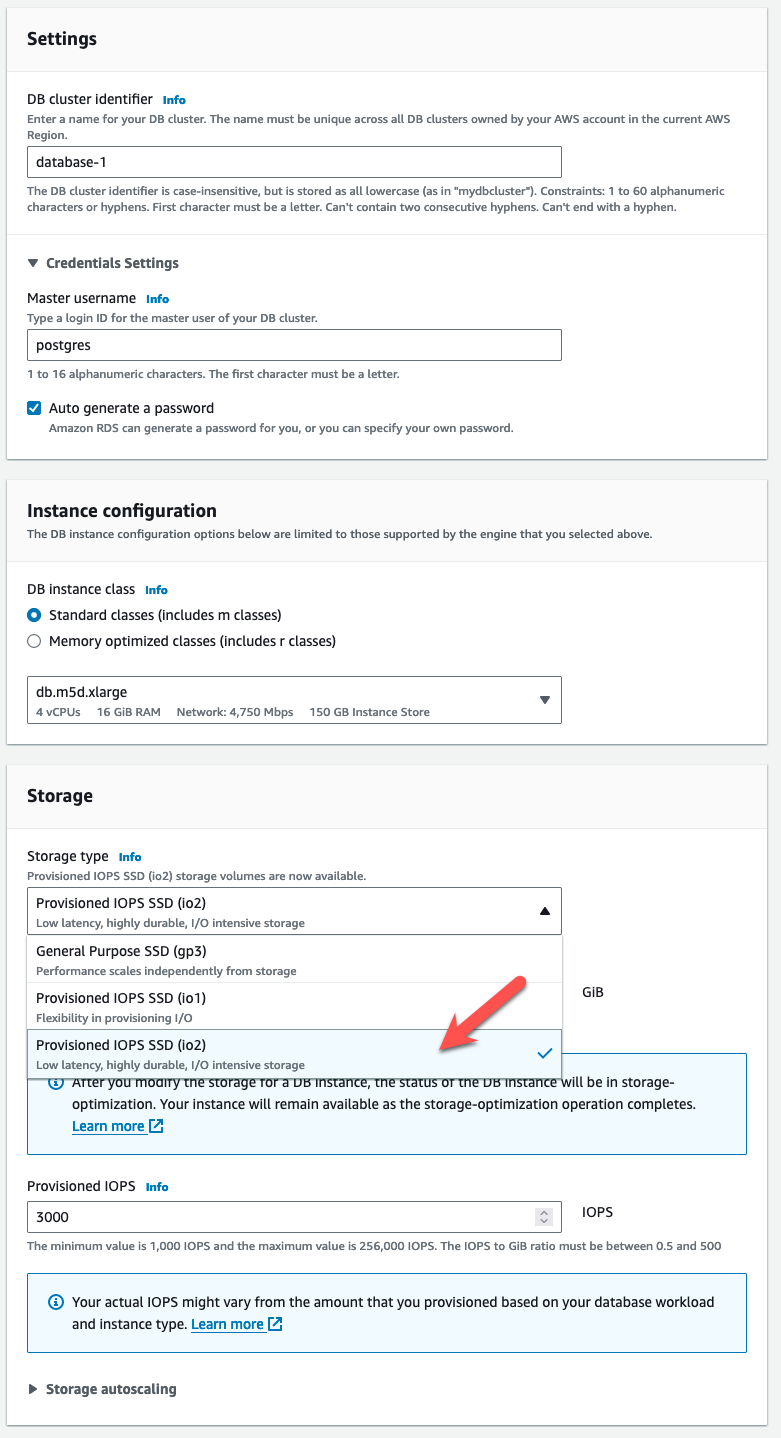Click the checkmark next to the Provisioned IOPS SSD (io2) option

pyautogui.click(x=545, y=1053)
